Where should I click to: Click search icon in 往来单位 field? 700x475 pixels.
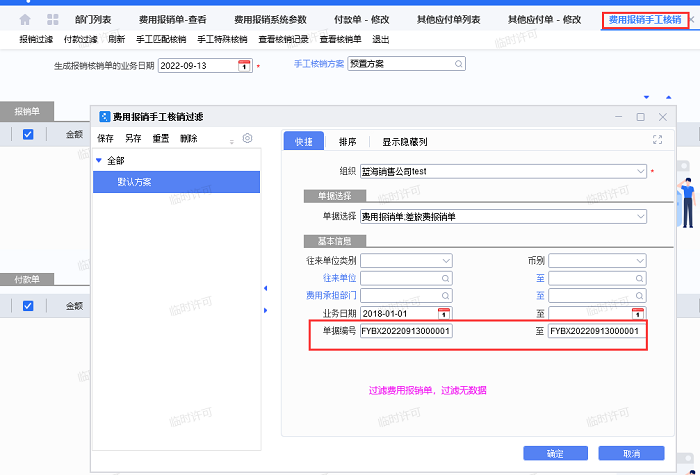[x=444, y=277]
